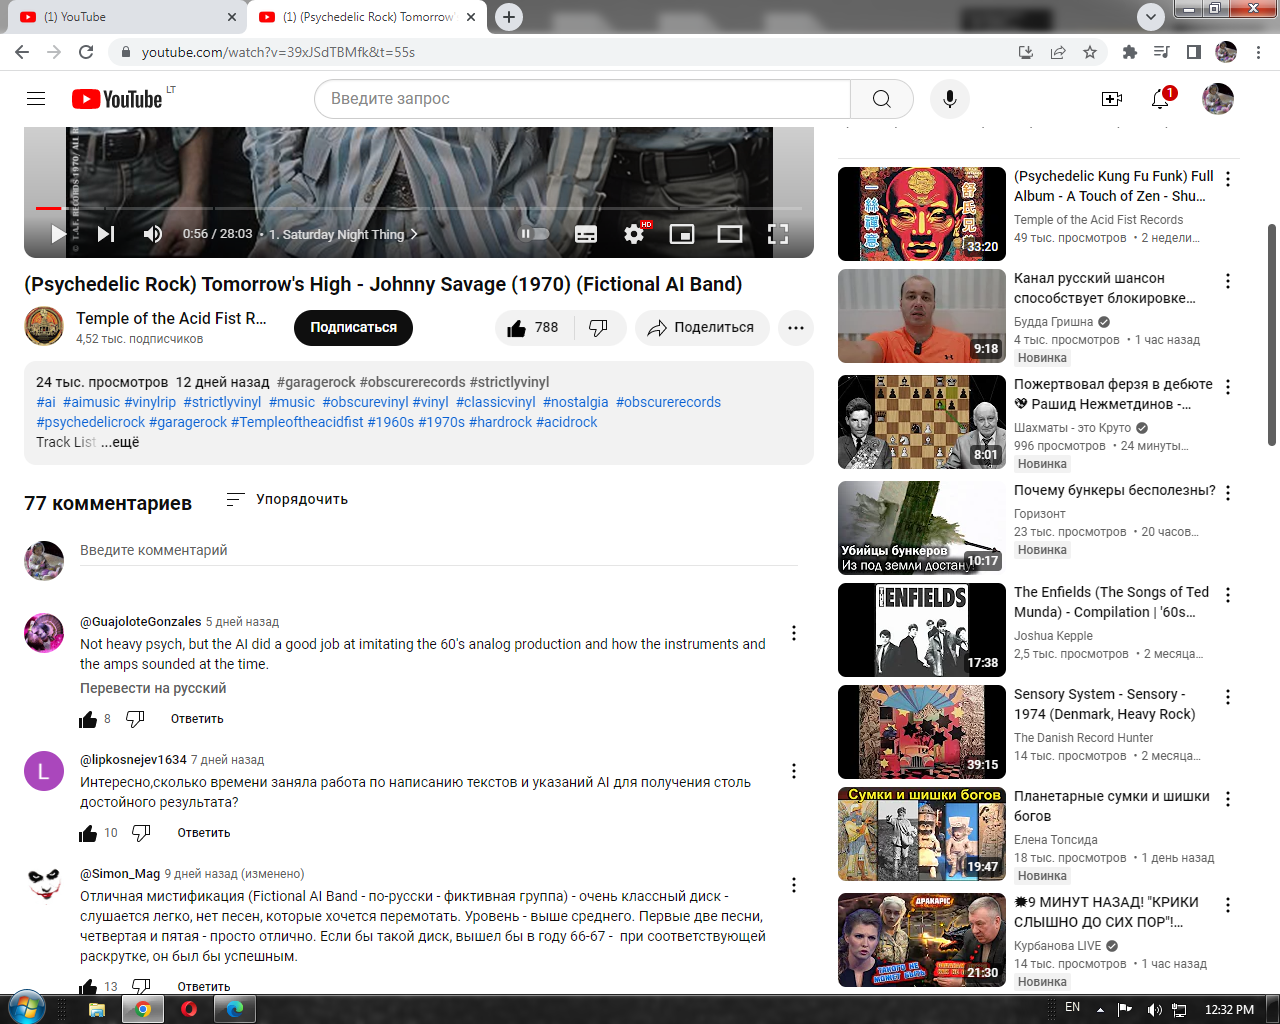Viewport: 1280px width, 1024px height.
Task: Dislike the video with thumbs down
Action: click(x=599, y=328)
